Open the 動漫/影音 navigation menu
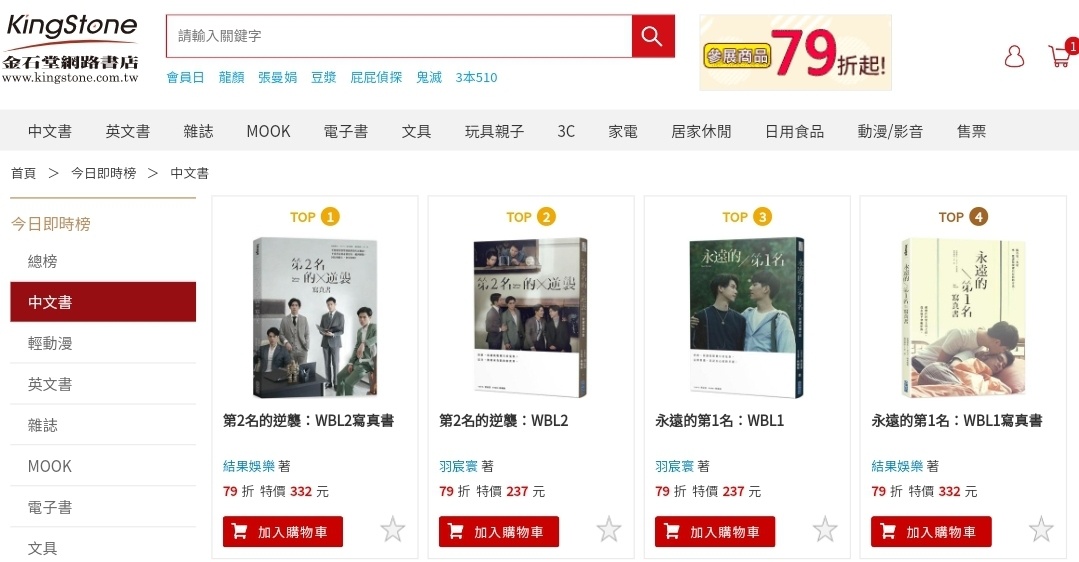Image resolution: width=1079 pixels, height=562 pixels. coord(890,131)
